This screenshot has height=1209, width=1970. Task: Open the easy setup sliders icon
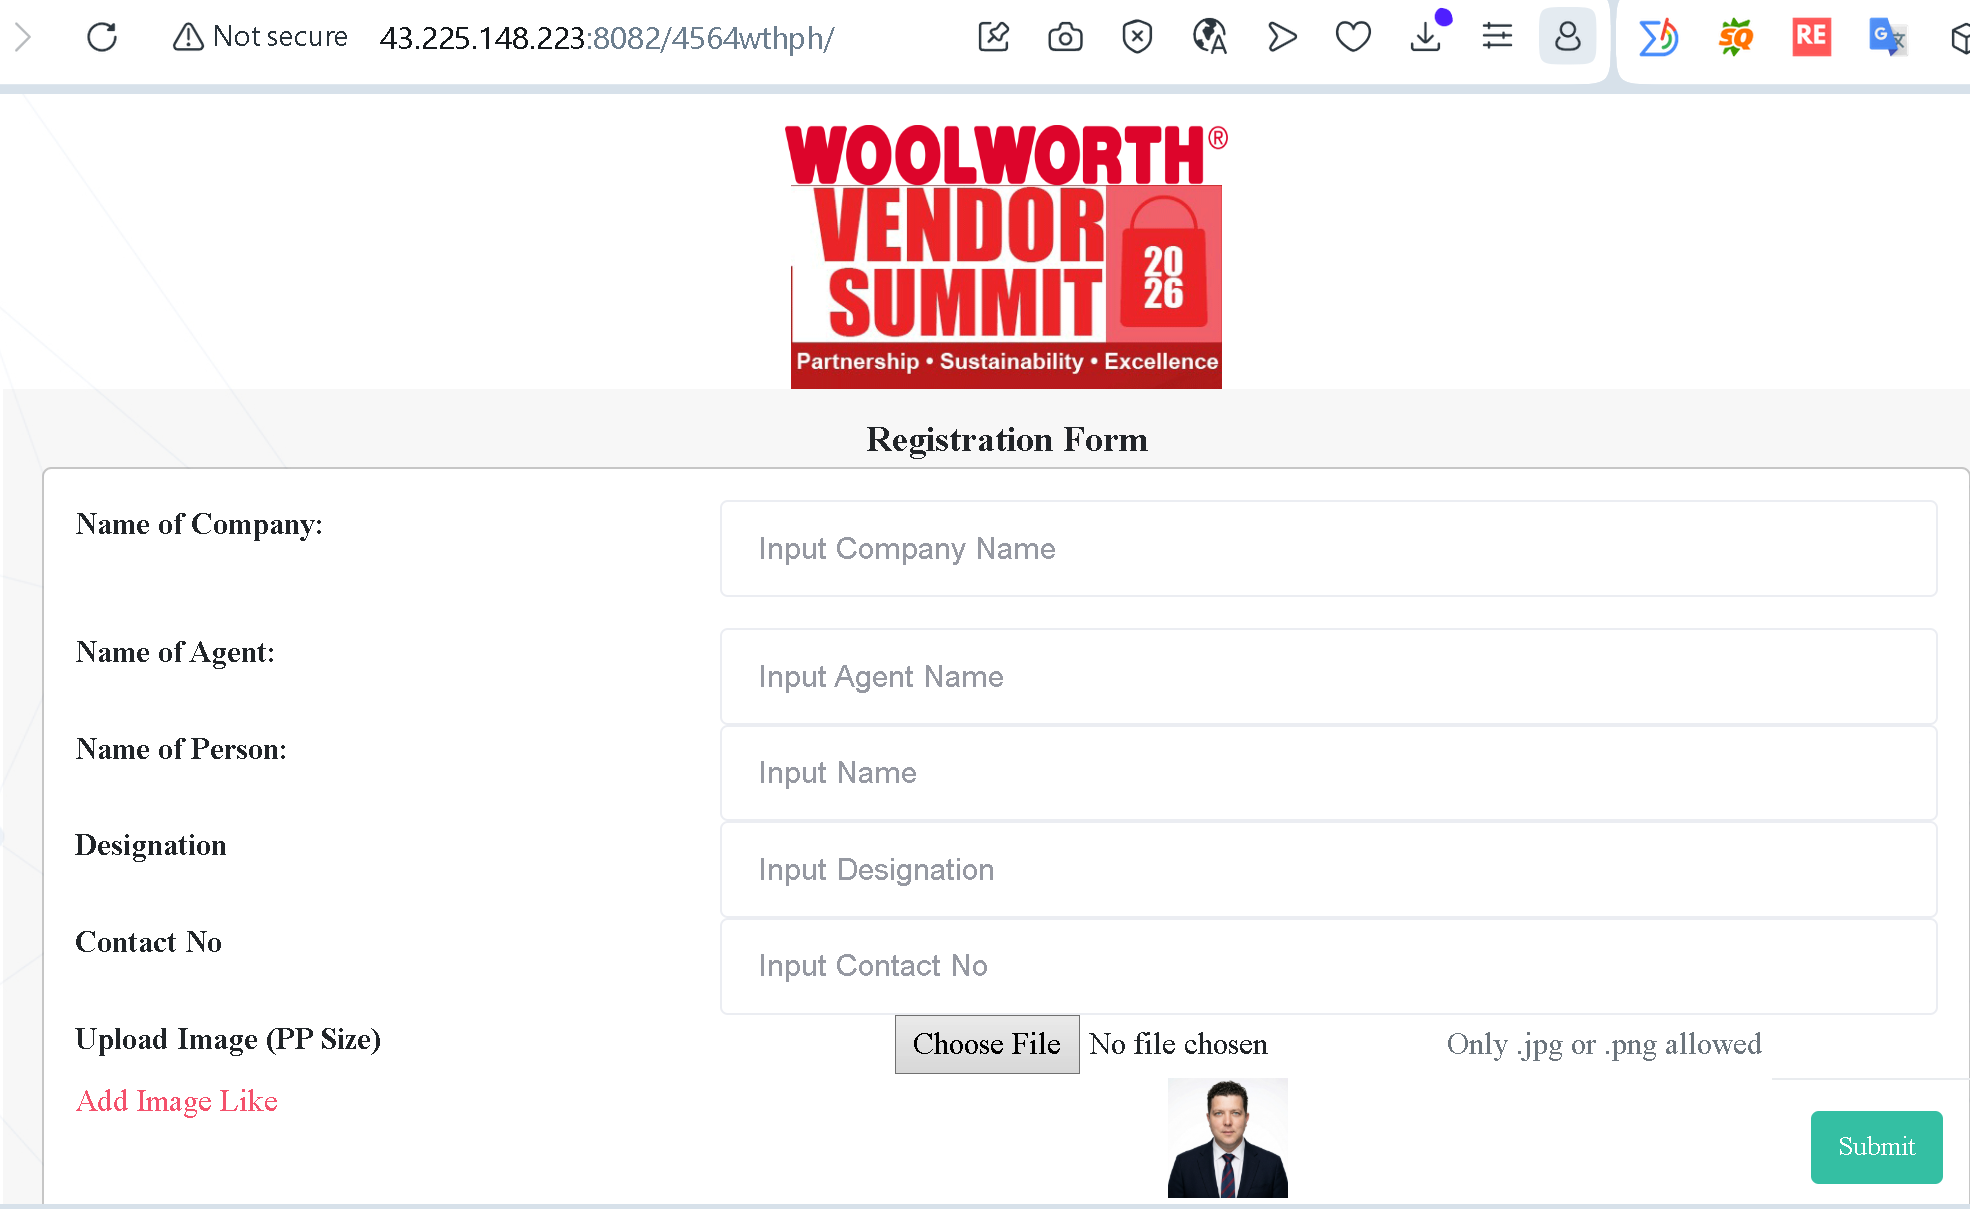point(1497,37)
